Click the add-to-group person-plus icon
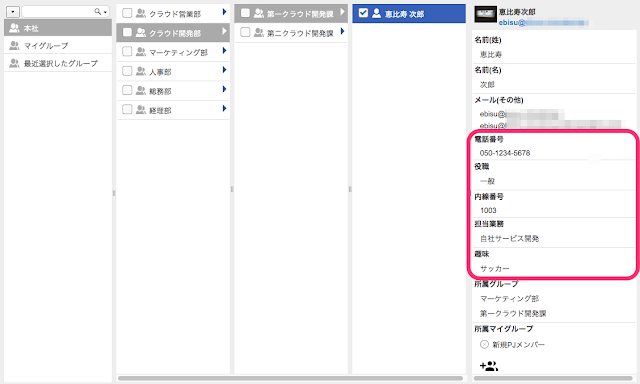640x384 pixels. click(489, 366)
